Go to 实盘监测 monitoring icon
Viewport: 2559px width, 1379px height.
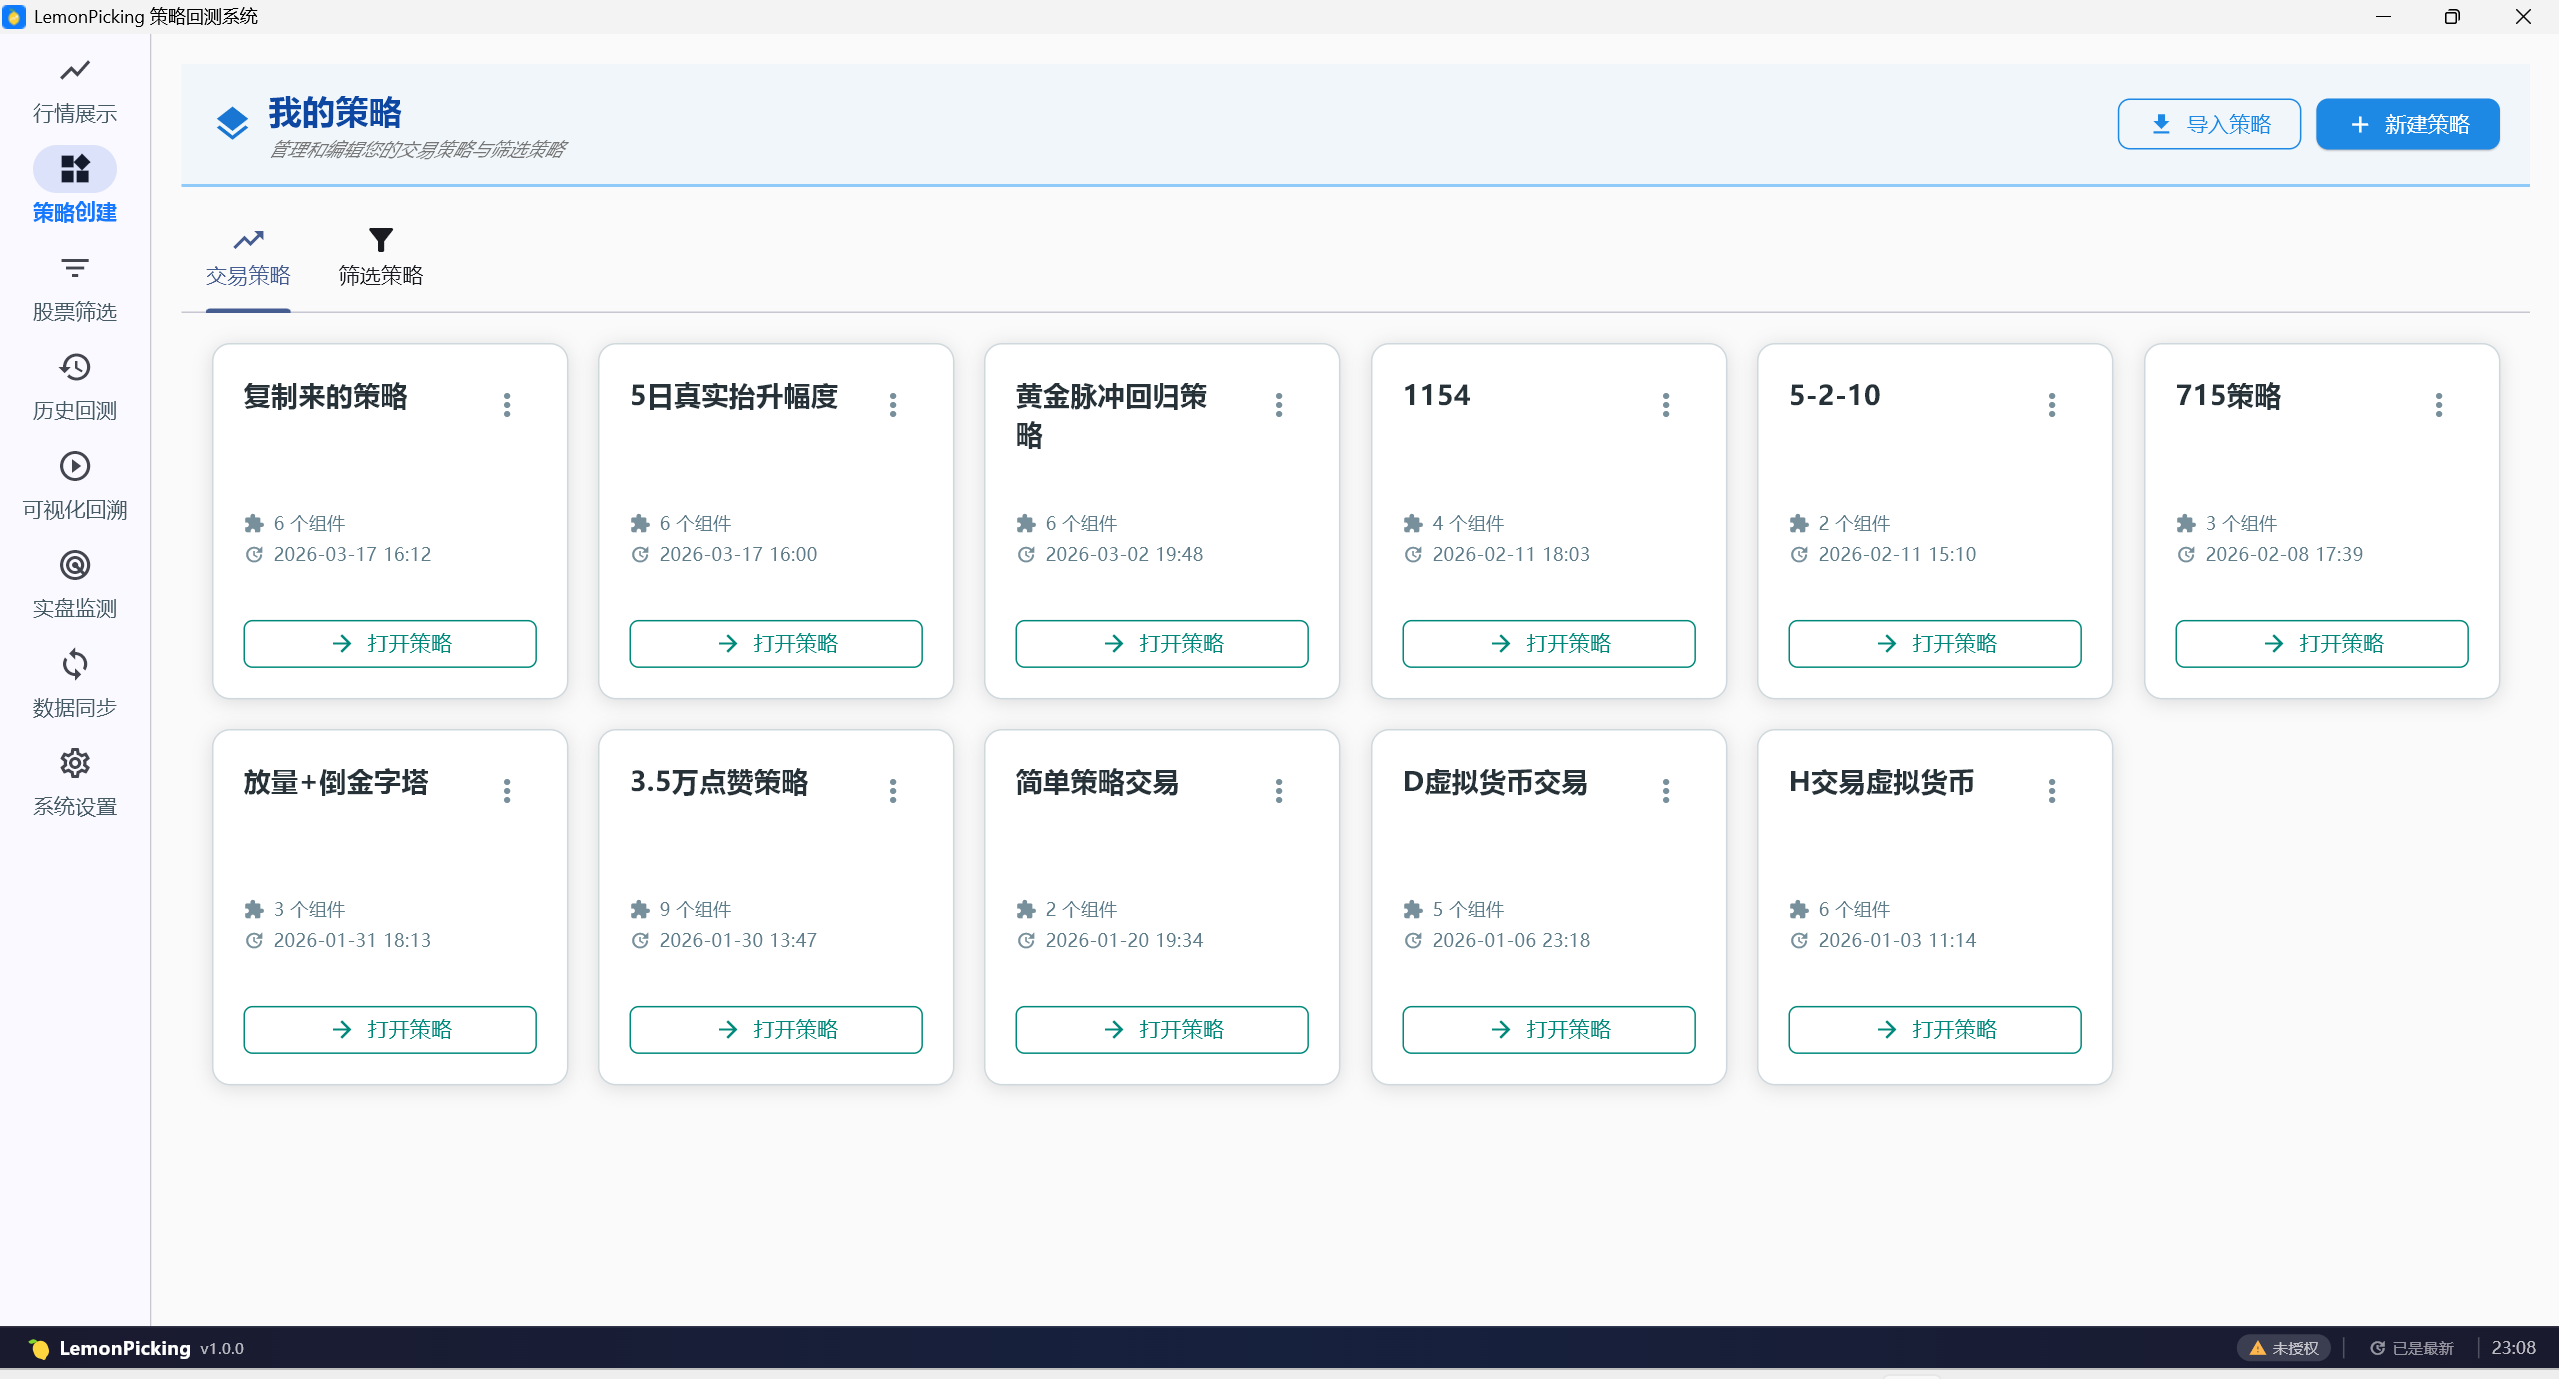click(x=75, y=565)
